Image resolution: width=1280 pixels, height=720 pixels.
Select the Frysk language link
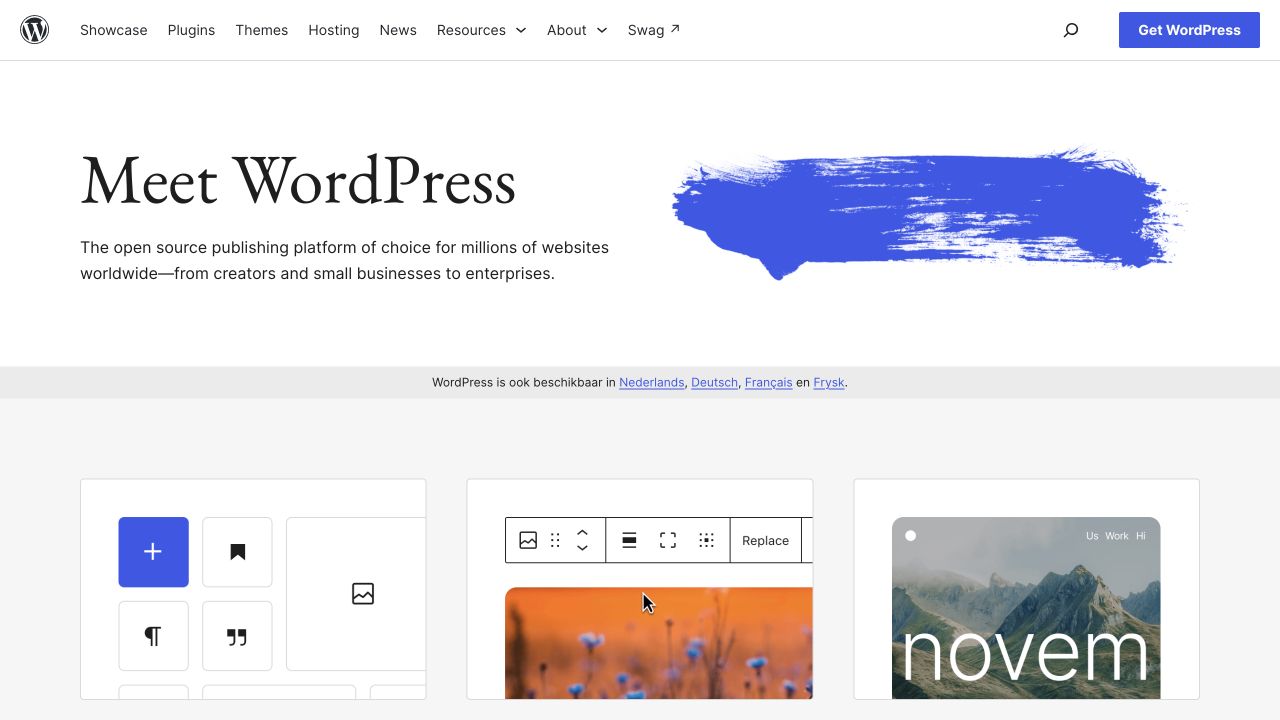point(829,382)
